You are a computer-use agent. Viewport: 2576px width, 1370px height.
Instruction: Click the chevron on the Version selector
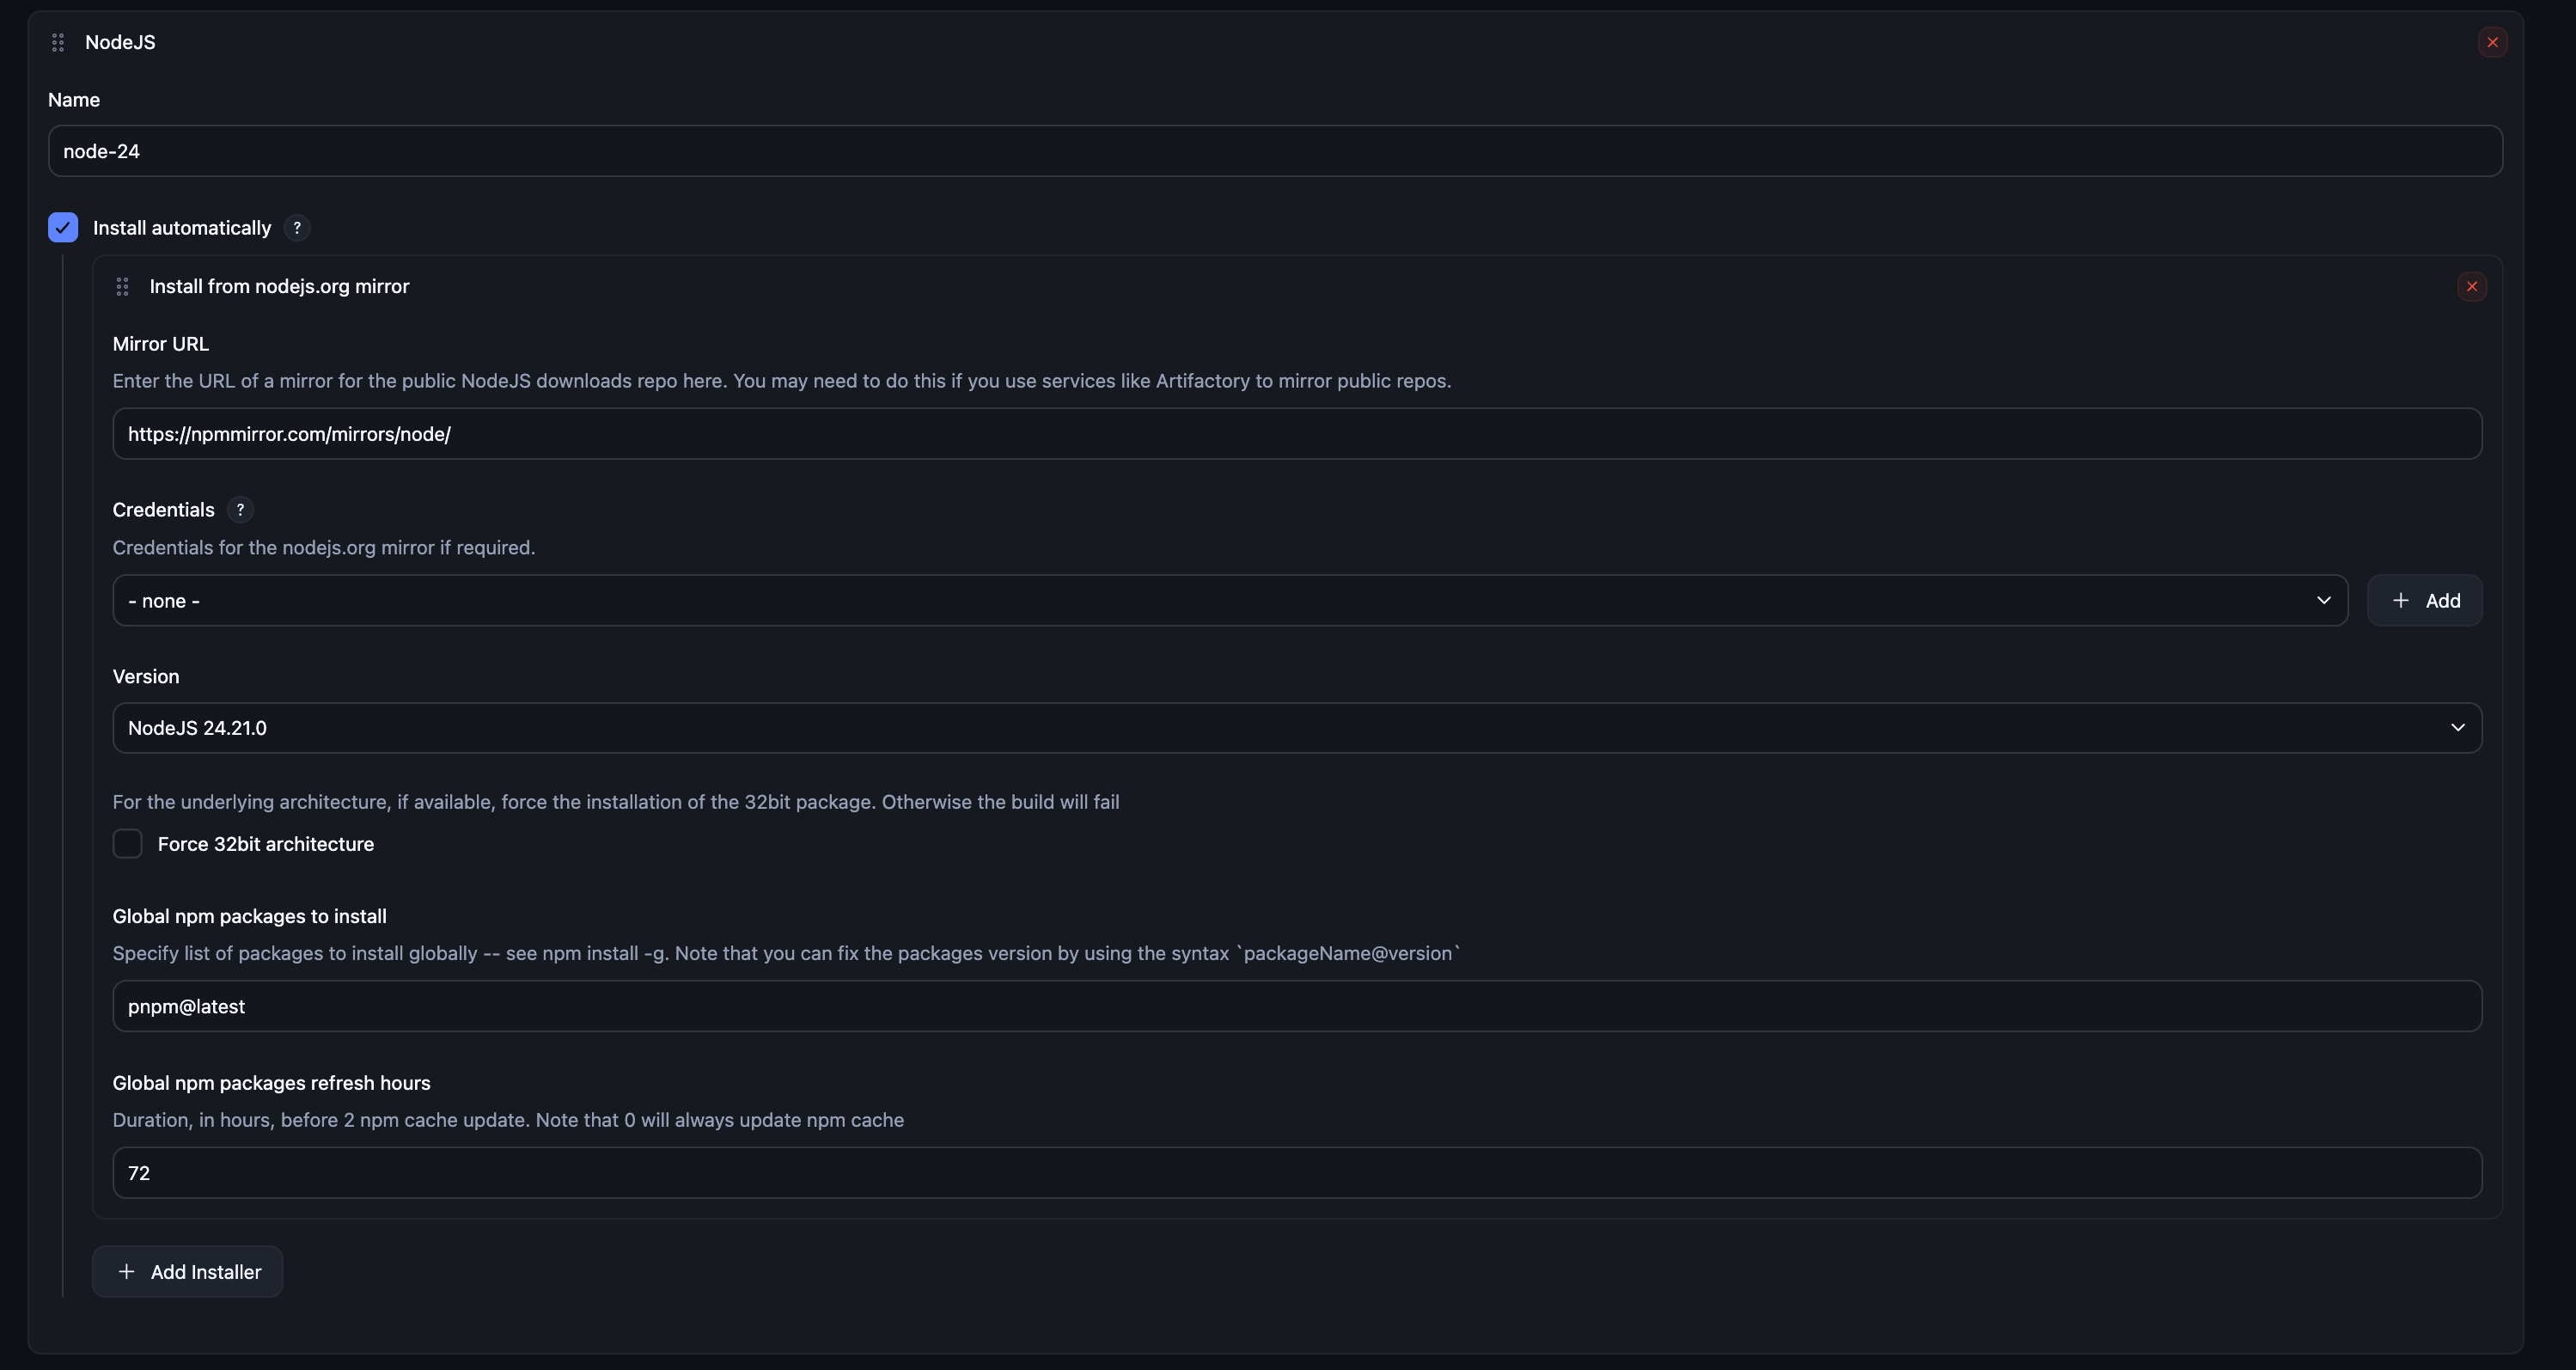click(2458, 728)
